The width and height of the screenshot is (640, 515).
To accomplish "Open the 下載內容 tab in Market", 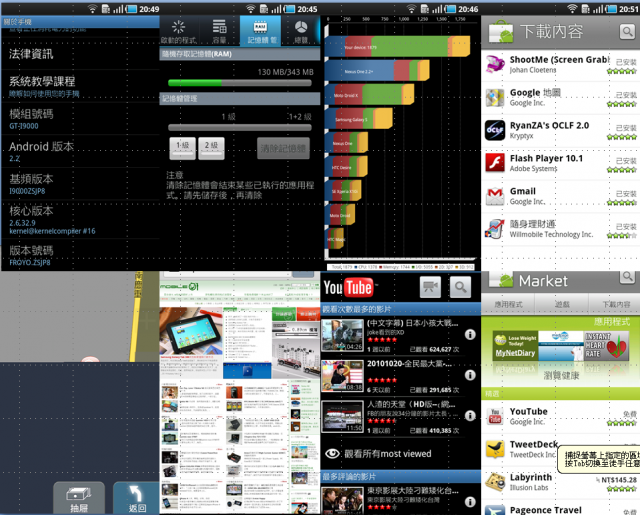I will point(616,304).
